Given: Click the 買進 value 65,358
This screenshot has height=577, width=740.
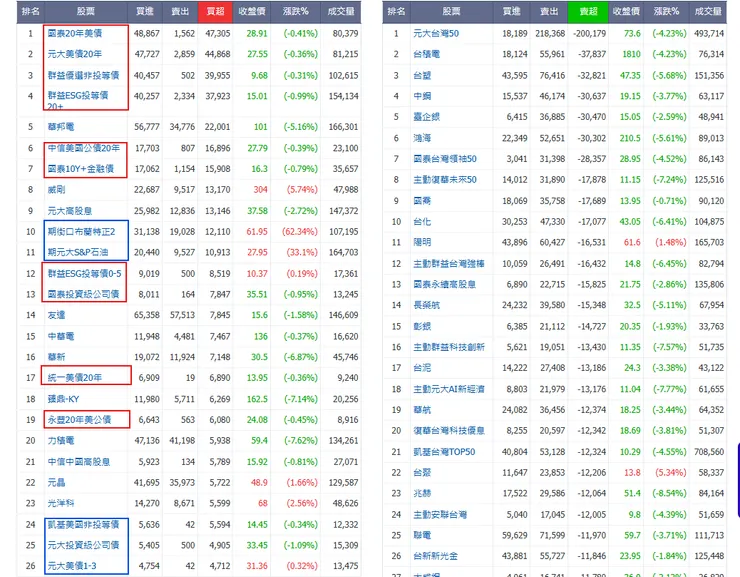Looking at the screenshot, I should point(147,315).
